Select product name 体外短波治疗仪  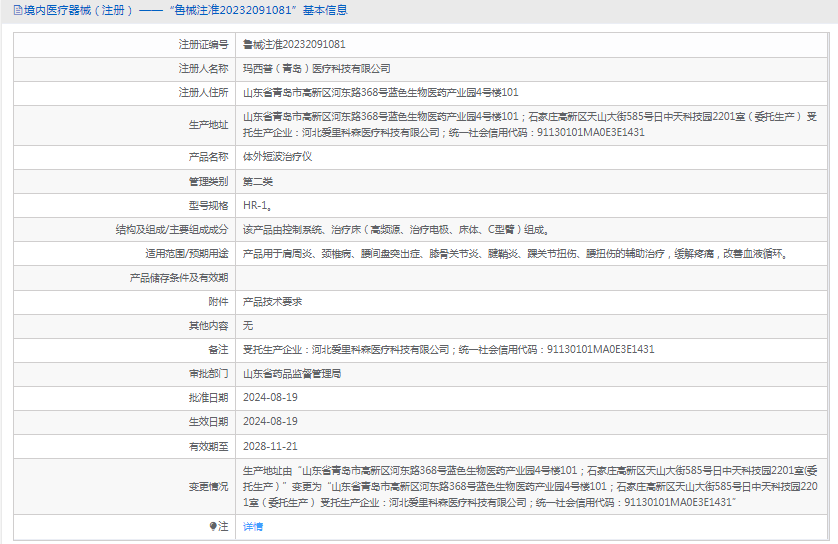point(277,157)
